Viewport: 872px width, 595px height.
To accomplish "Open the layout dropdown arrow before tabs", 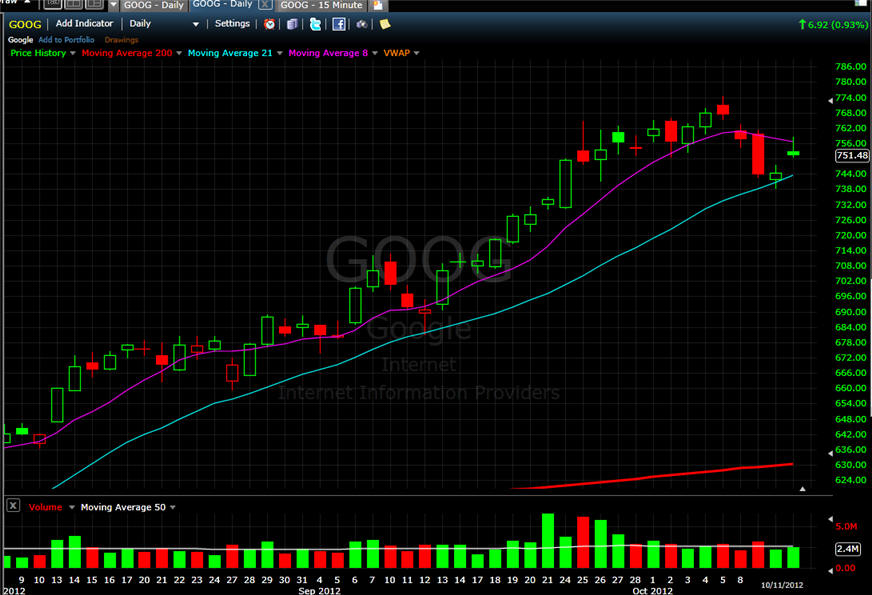I will click(x=113, y=4).
